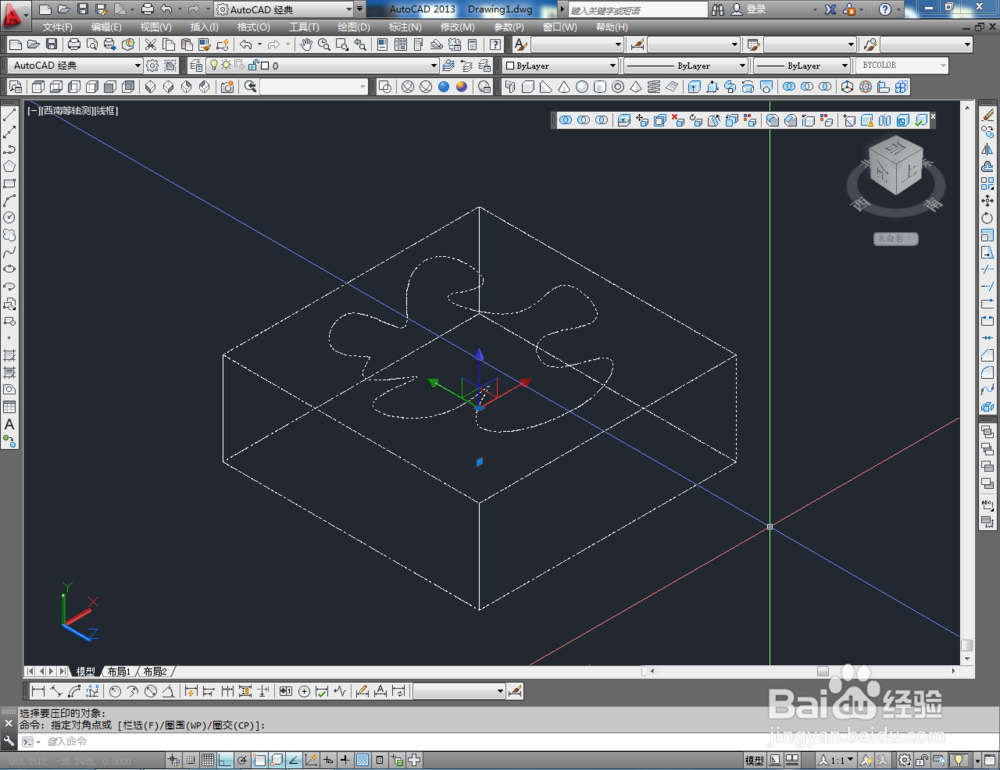The width and height of the screenshot is (1000, 770).
Task: Click the command line input field
Action: pos(510,741)
